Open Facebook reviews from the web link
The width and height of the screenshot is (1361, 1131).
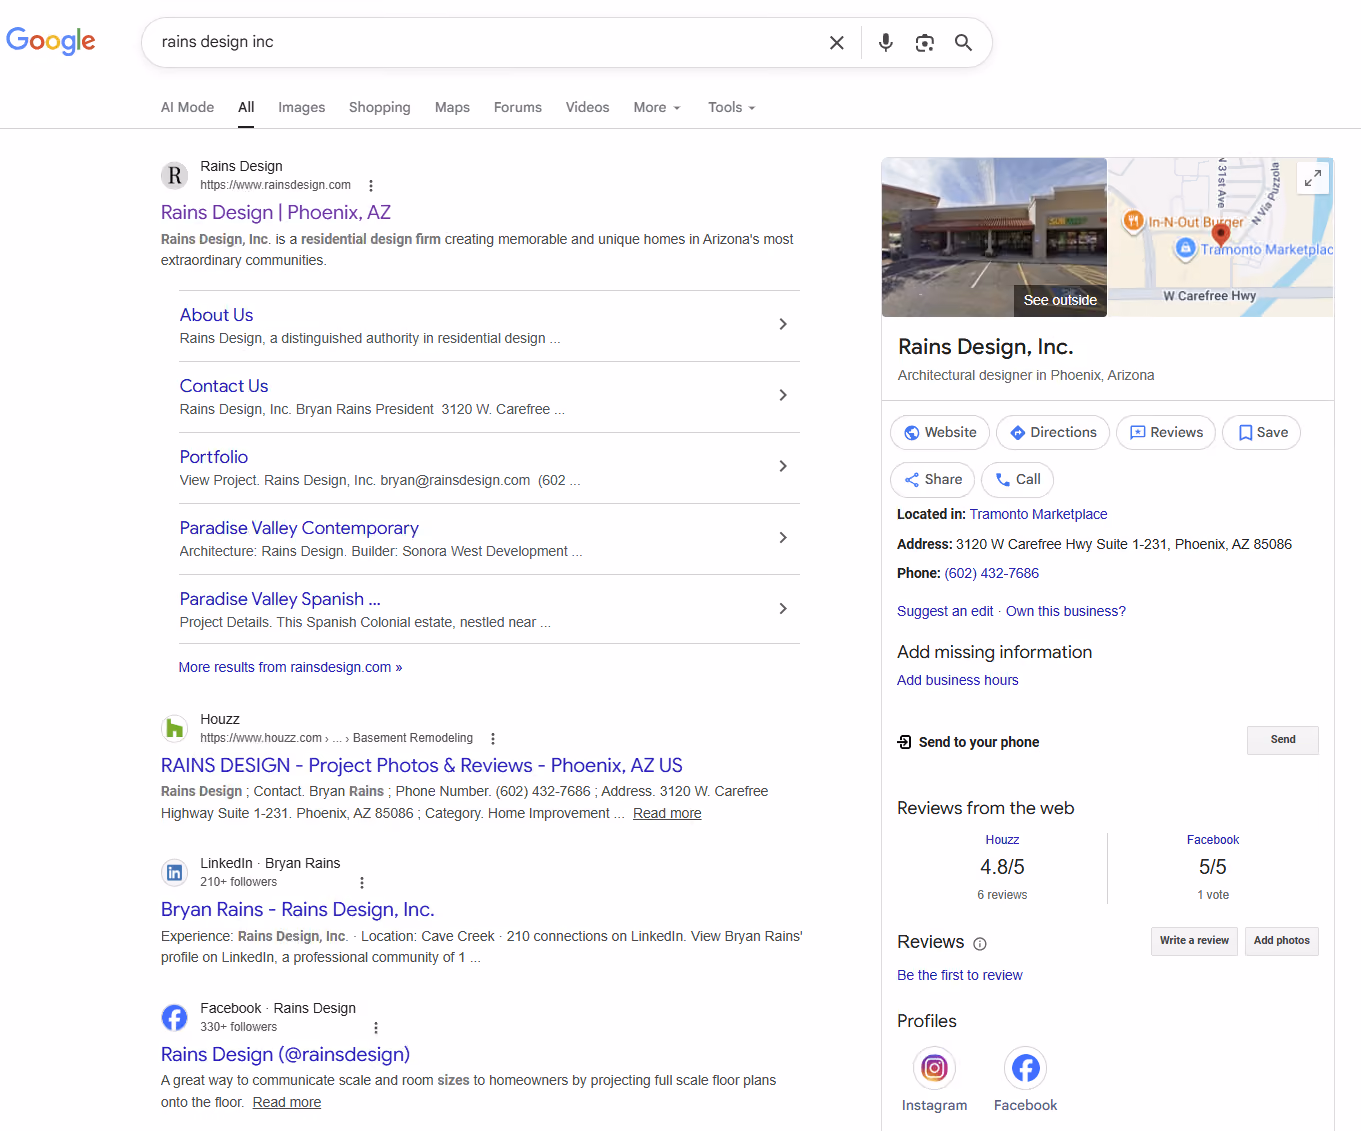coord(1213,840)
